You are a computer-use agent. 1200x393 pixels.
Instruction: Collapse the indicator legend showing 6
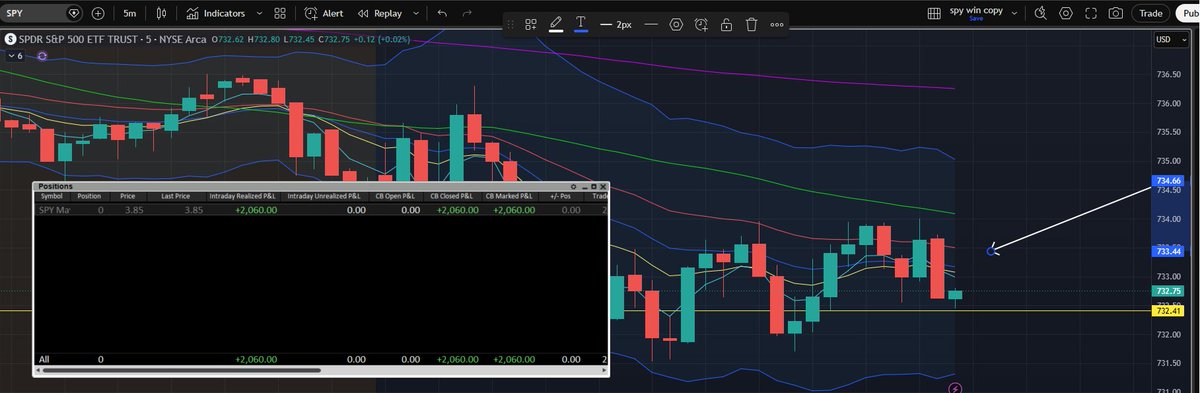14,56
